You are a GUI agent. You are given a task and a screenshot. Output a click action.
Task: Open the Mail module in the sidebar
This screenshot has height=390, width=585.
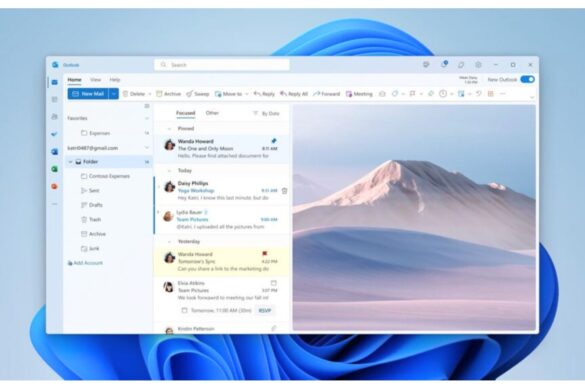(54, 82)
